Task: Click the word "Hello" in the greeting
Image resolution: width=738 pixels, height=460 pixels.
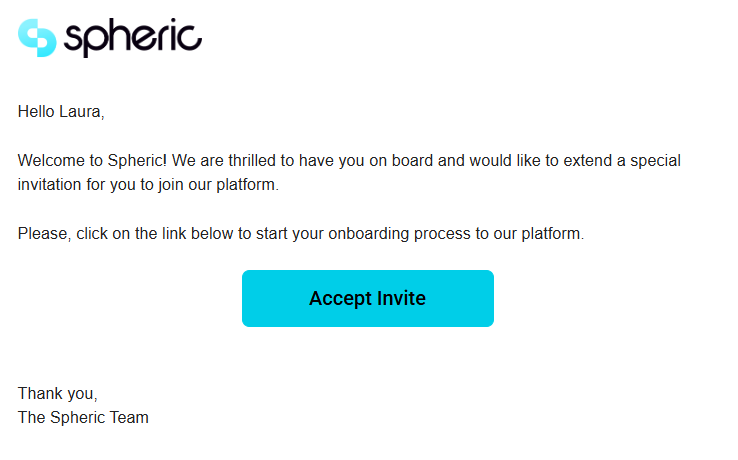Action: (38, 112)
